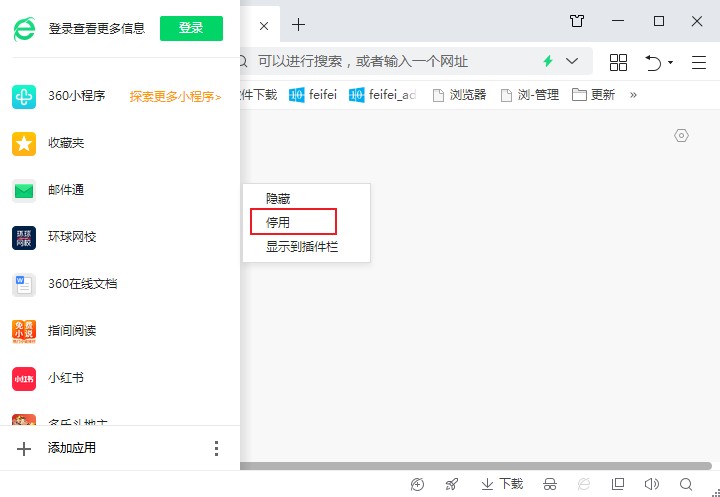Click the accelerator circular status icon

[x=417, y=484]
